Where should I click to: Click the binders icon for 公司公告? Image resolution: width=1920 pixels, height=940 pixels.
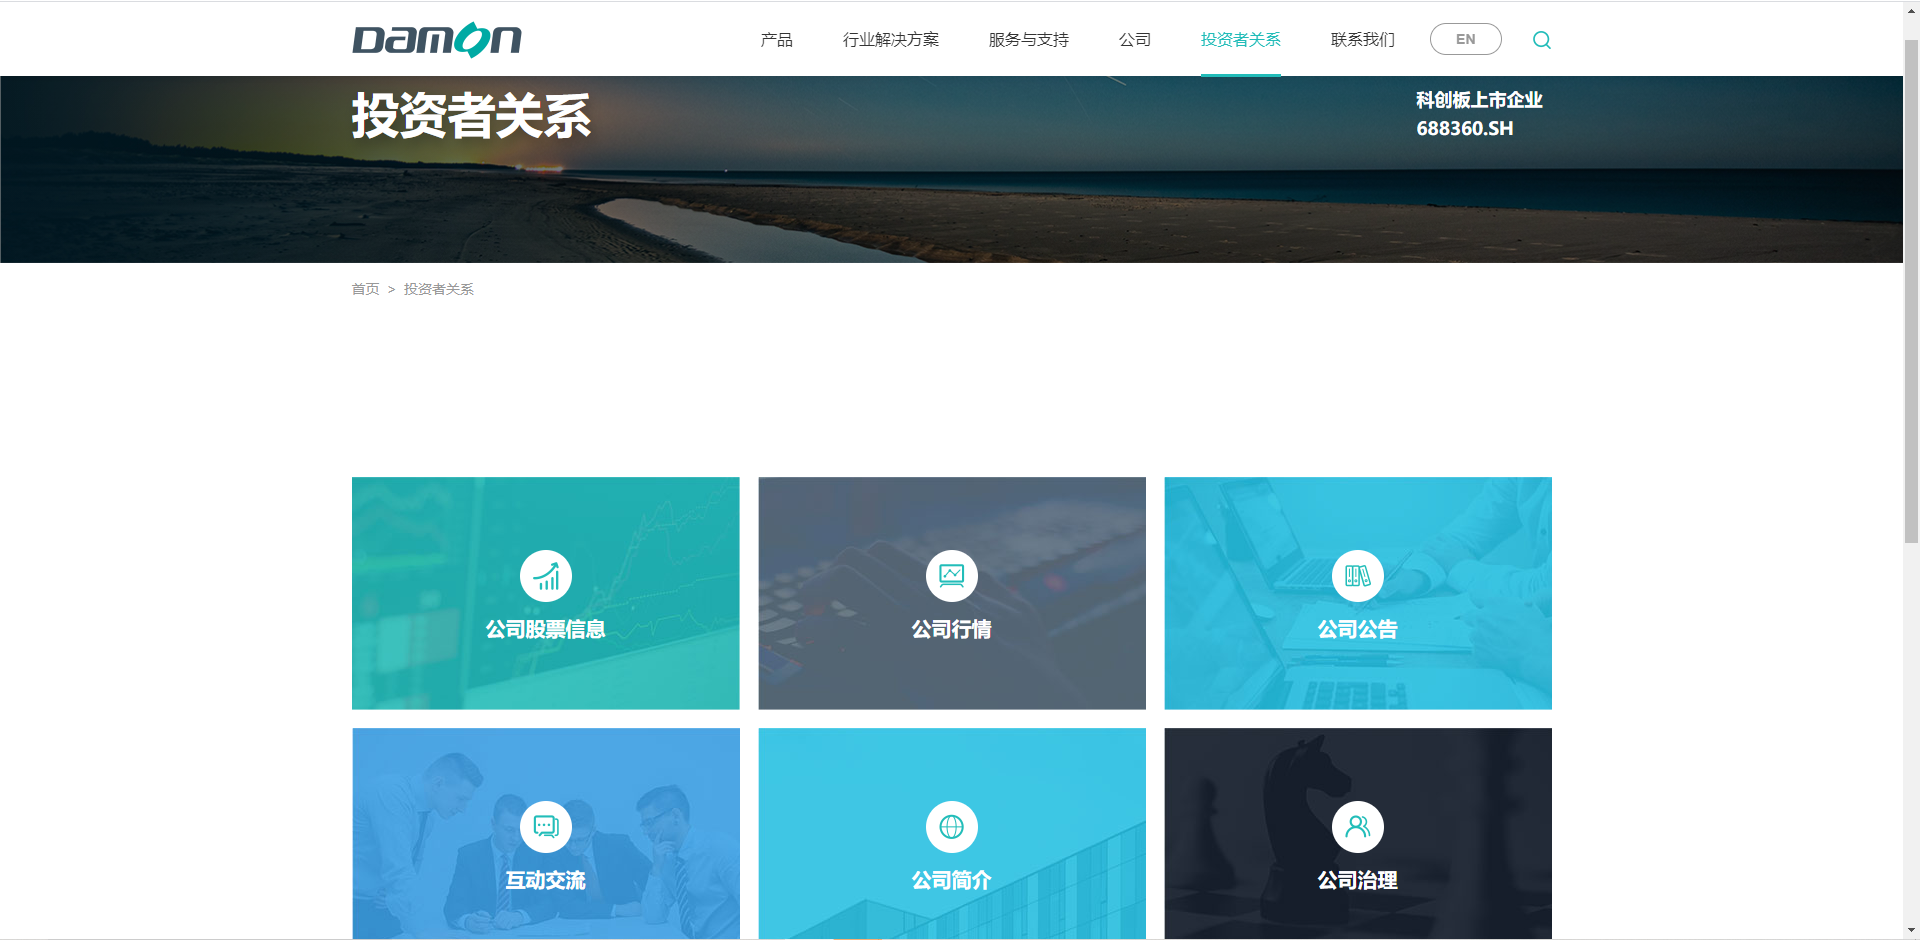click(1357, 576)
